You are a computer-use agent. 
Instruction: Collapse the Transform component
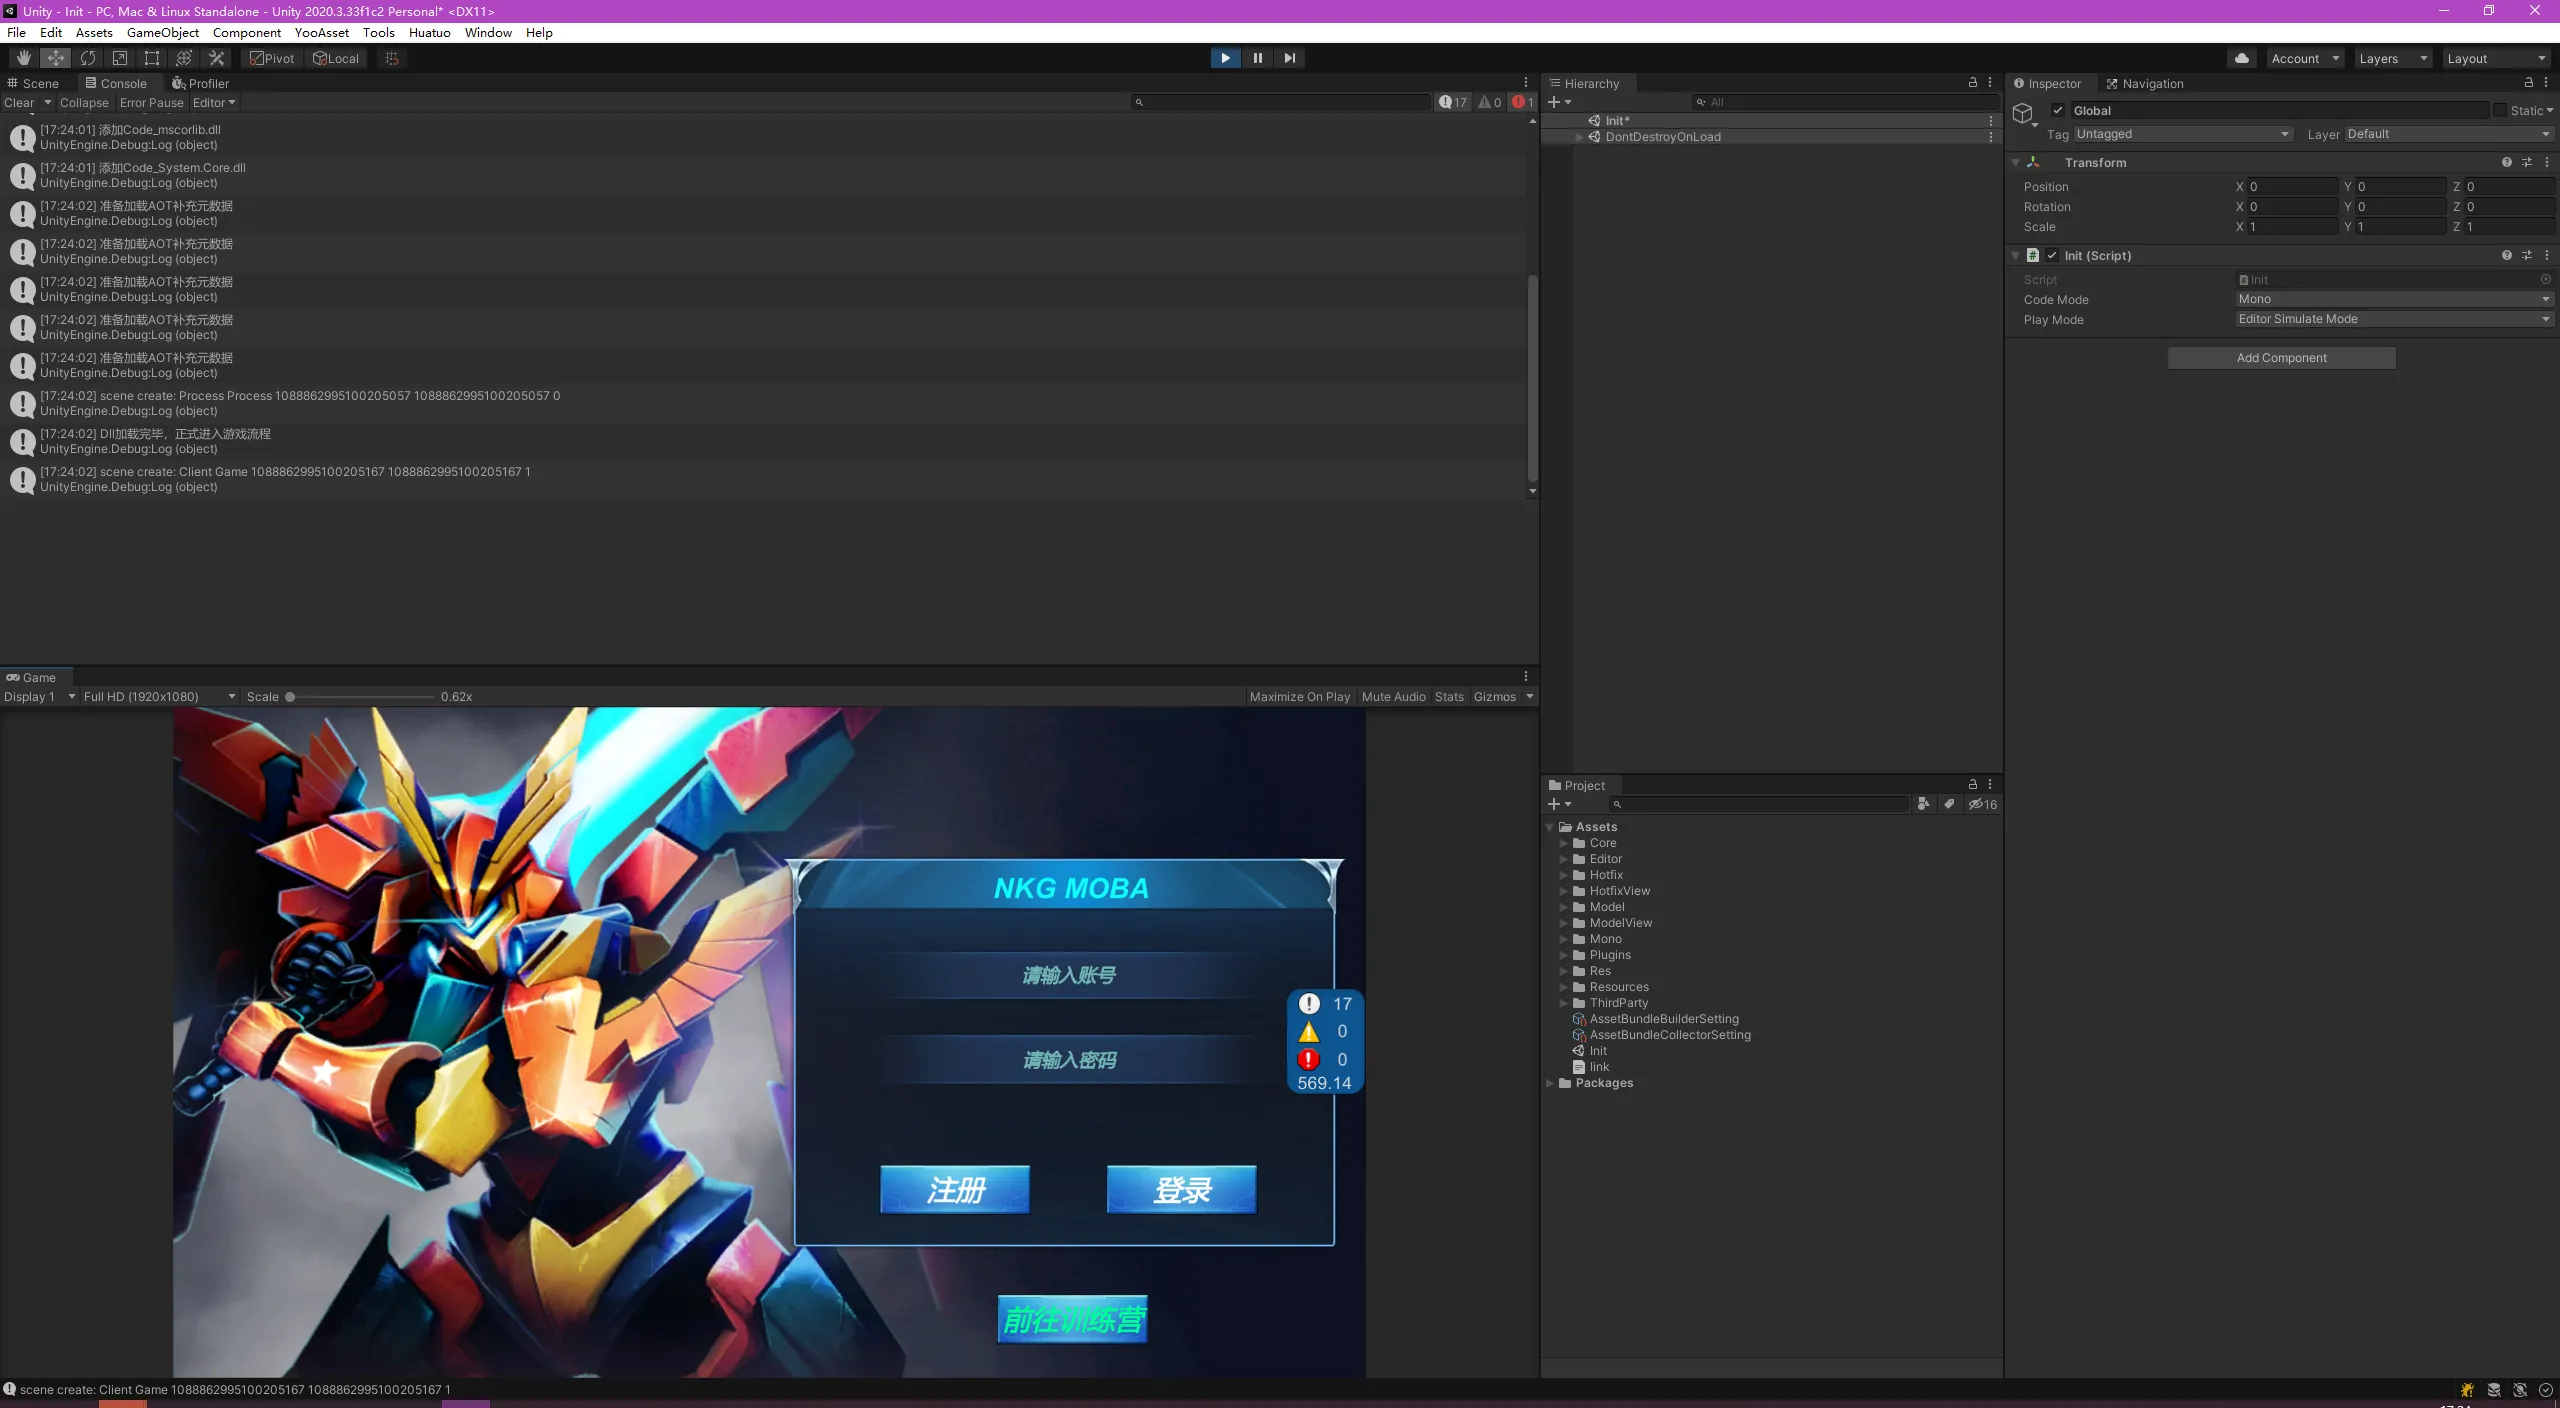(x=2016, y=162)
